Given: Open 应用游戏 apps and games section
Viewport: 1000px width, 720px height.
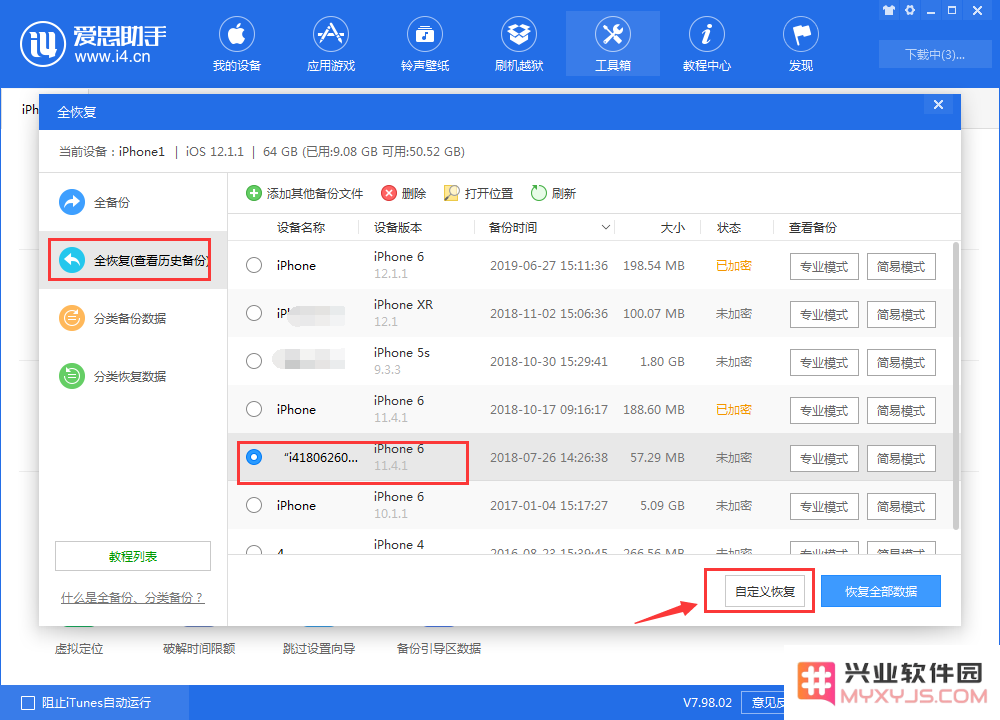Looking at the screenshot, I should (x=330, y=45).
